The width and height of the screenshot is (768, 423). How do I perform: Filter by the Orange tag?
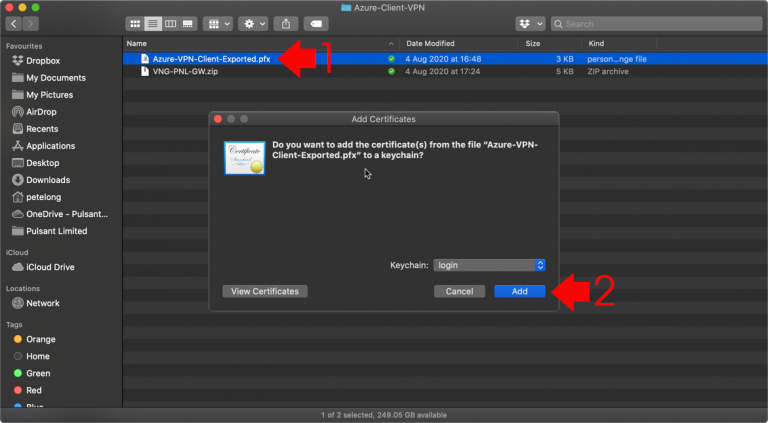pyautogui.click(x=41, y=339)
